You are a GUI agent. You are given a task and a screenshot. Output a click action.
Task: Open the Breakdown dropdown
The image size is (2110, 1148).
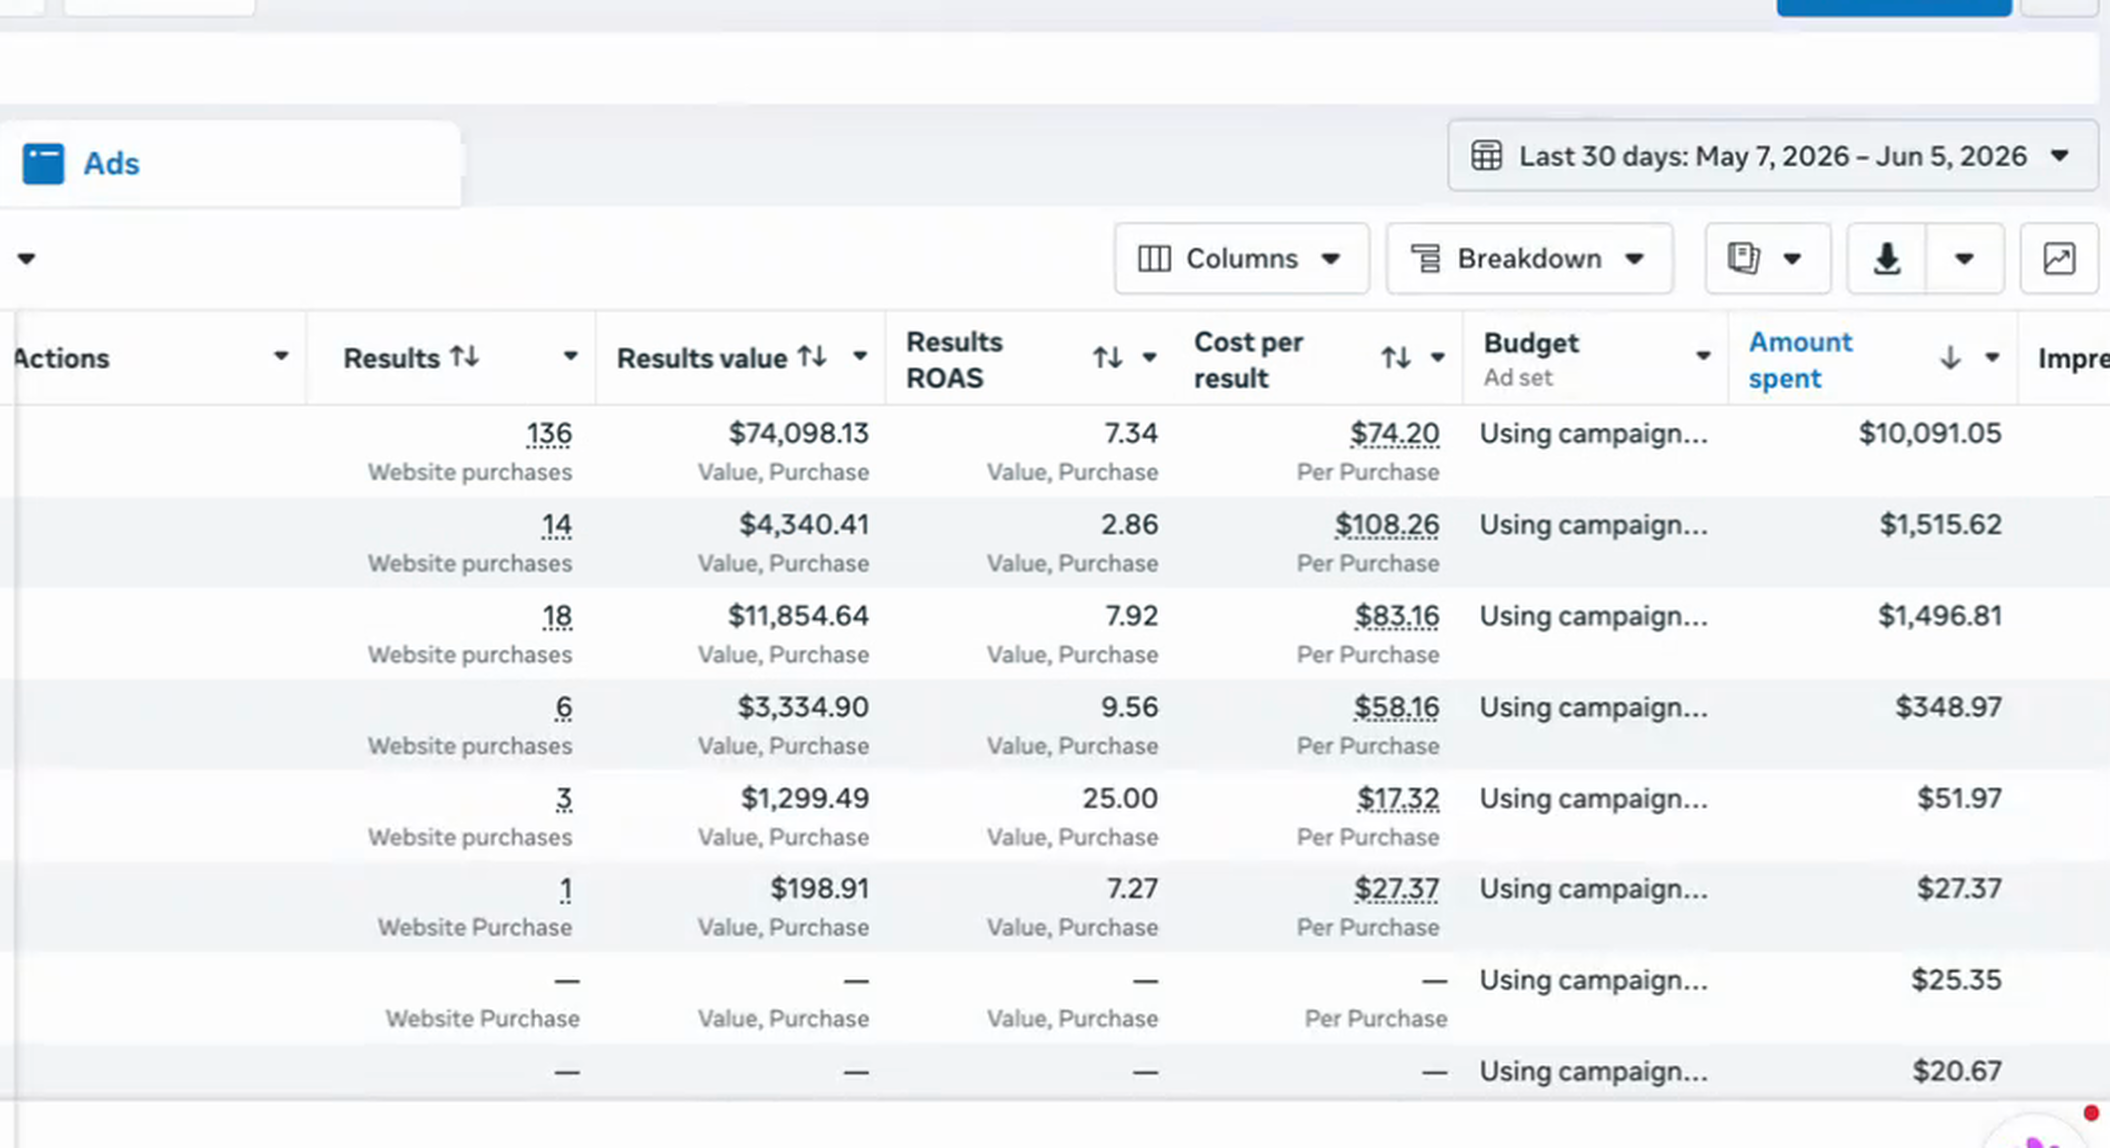tap(1529, 259)
